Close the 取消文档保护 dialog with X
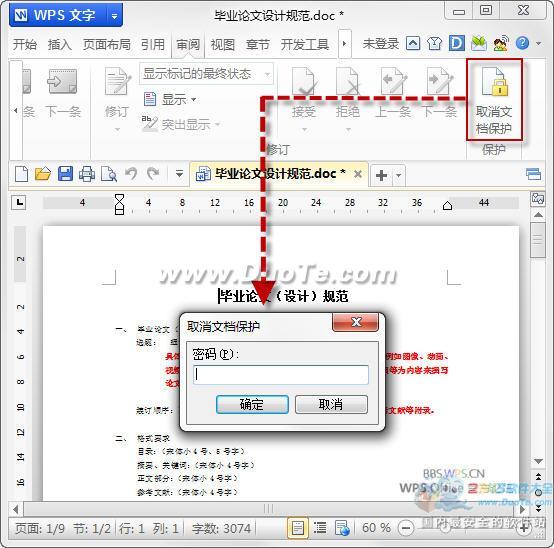The height and width of the screenshot is (548, 554). [x=355, y=322]
